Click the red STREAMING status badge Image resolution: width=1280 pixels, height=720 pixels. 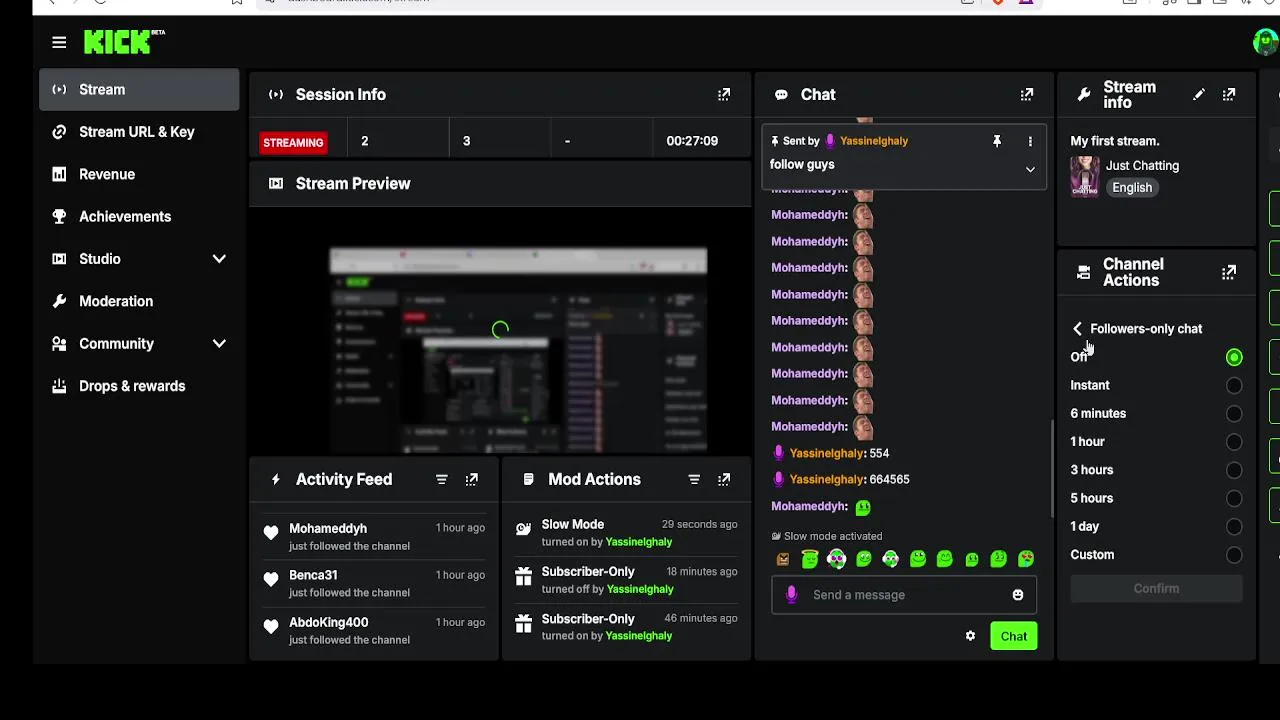point(293,142)
